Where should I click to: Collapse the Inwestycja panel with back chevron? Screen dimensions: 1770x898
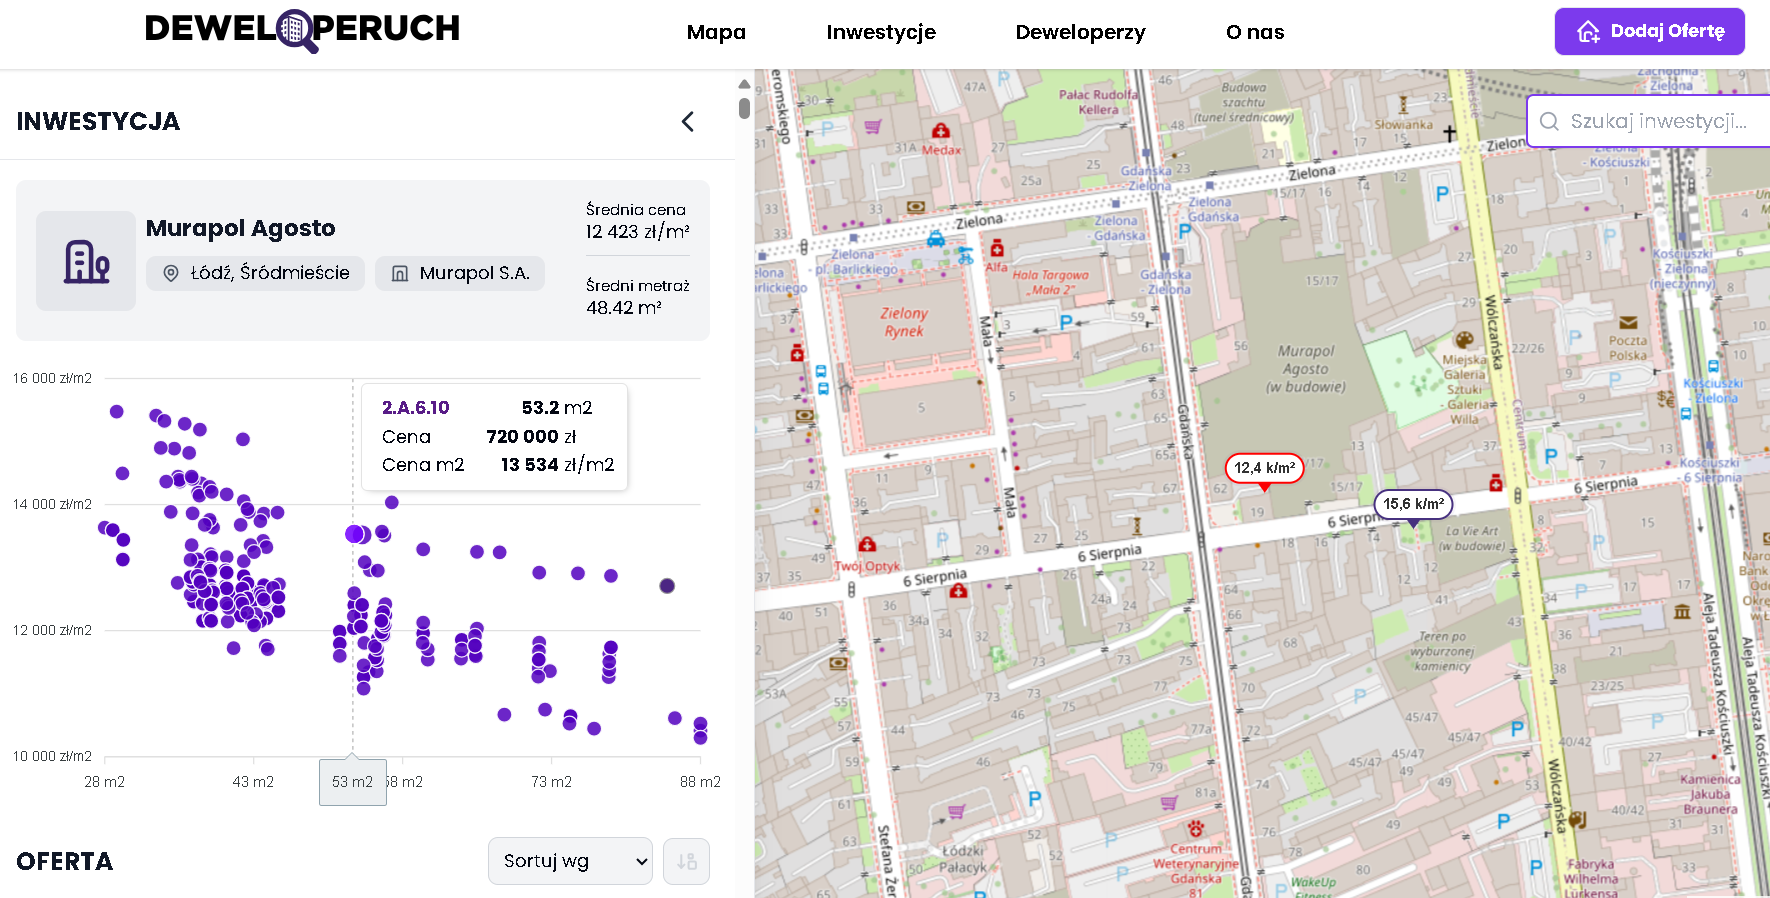688,122
